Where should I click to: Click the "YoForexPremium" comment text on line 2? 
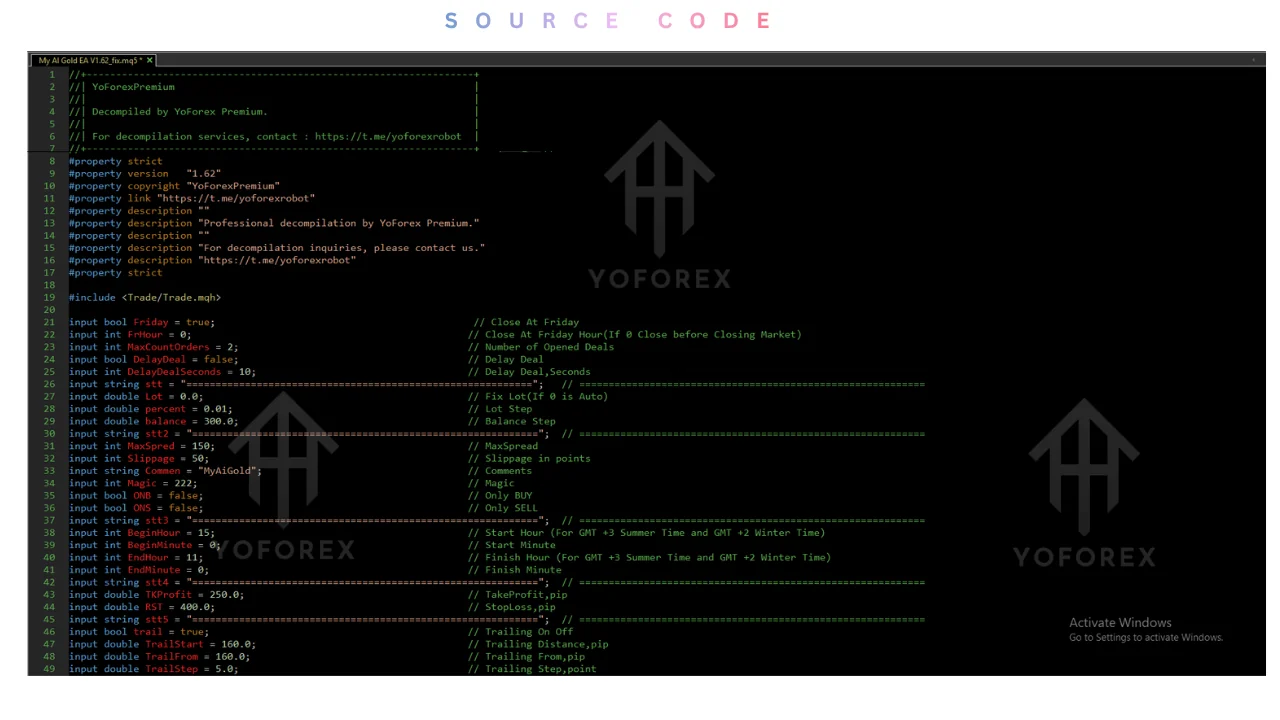click(x=133, y=87)
